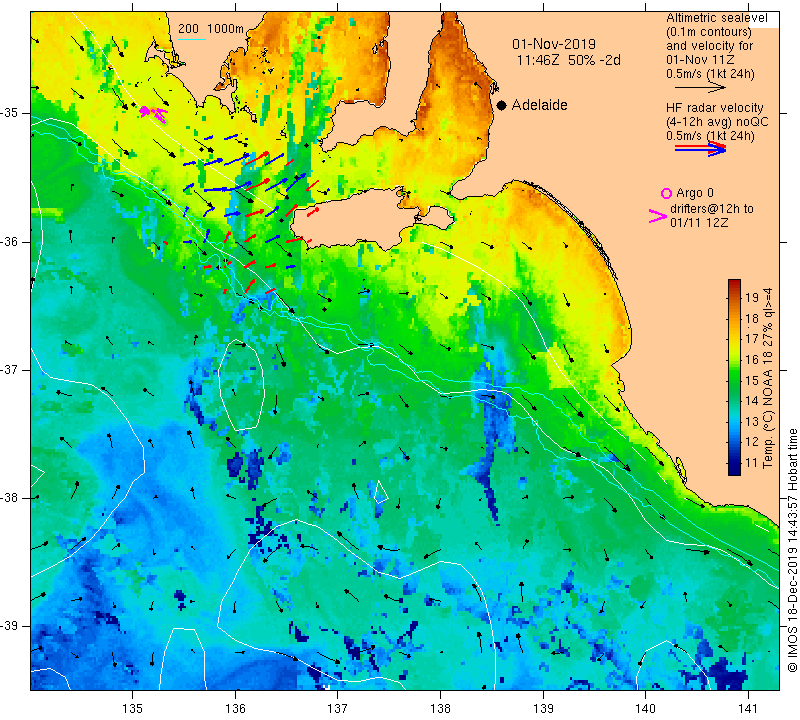Click the red-blue HF radar legend arrow
800x720 pixels.
click(x=700, y=149)
